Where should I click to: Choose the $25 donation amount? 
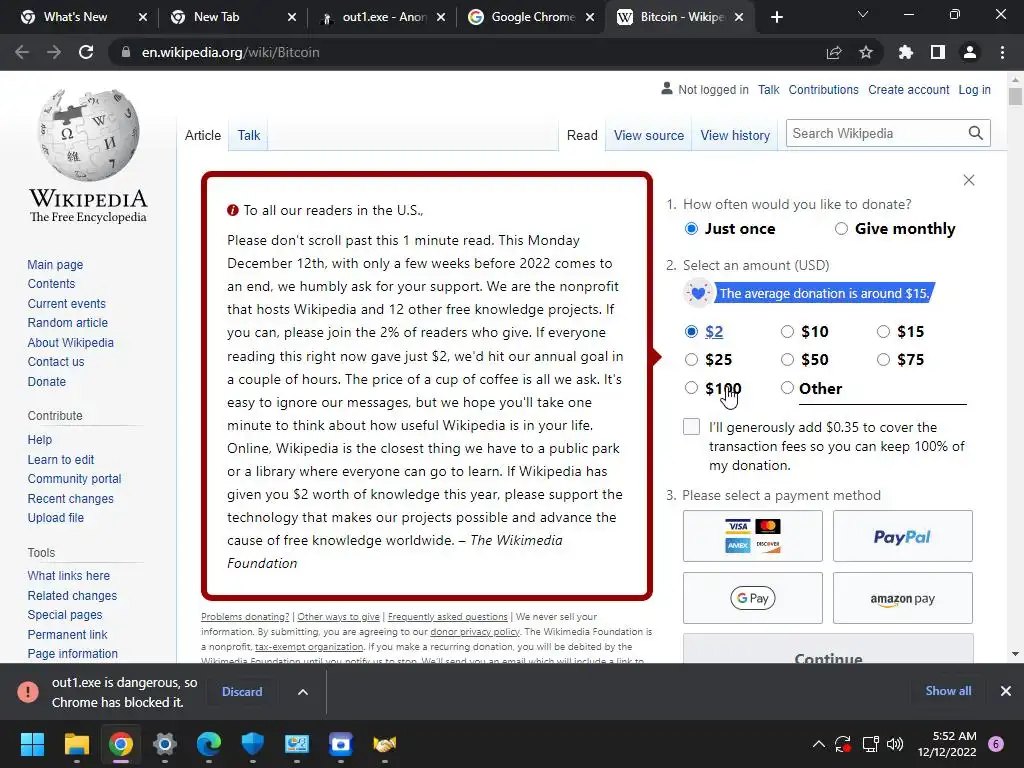691,360
